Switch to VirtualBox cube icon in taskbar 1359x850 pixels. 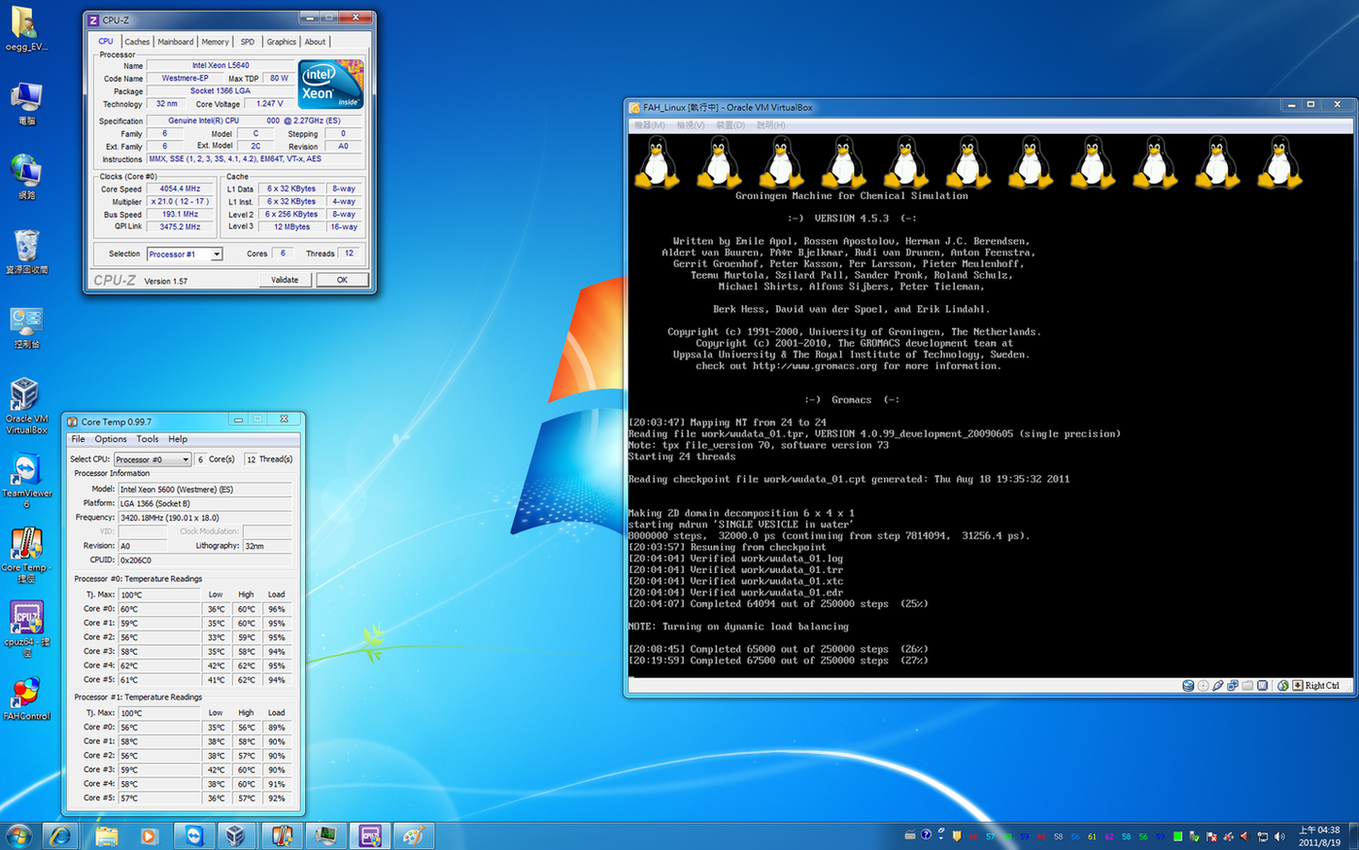(238, 836)
